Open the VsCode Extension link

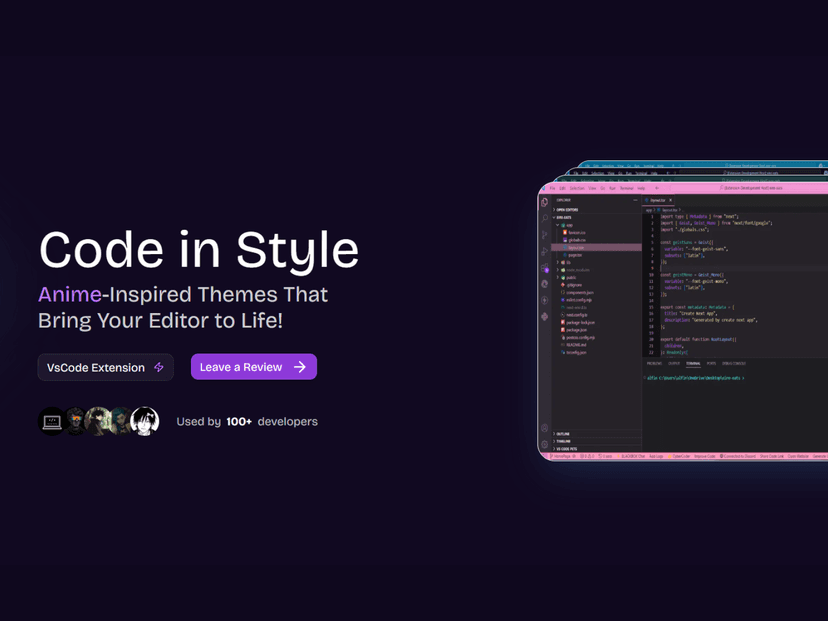(105, 368)
